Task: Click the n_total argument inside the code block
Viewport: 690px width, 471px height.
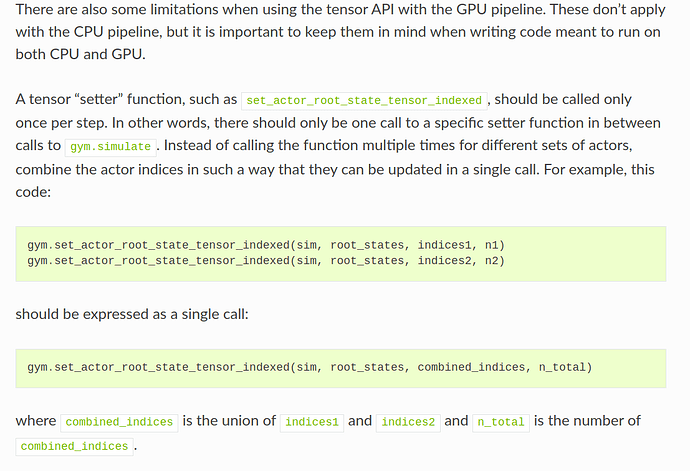Action: pos(562,367)
